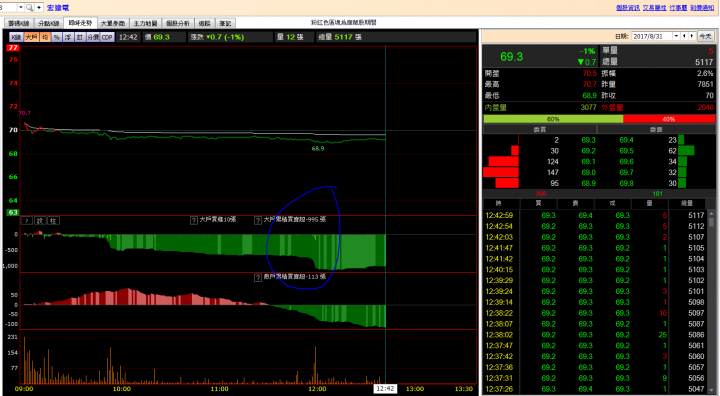Open the 個股資訊 link
The height and width of the screenshot is (396, 720).
(x=628, y=8)
